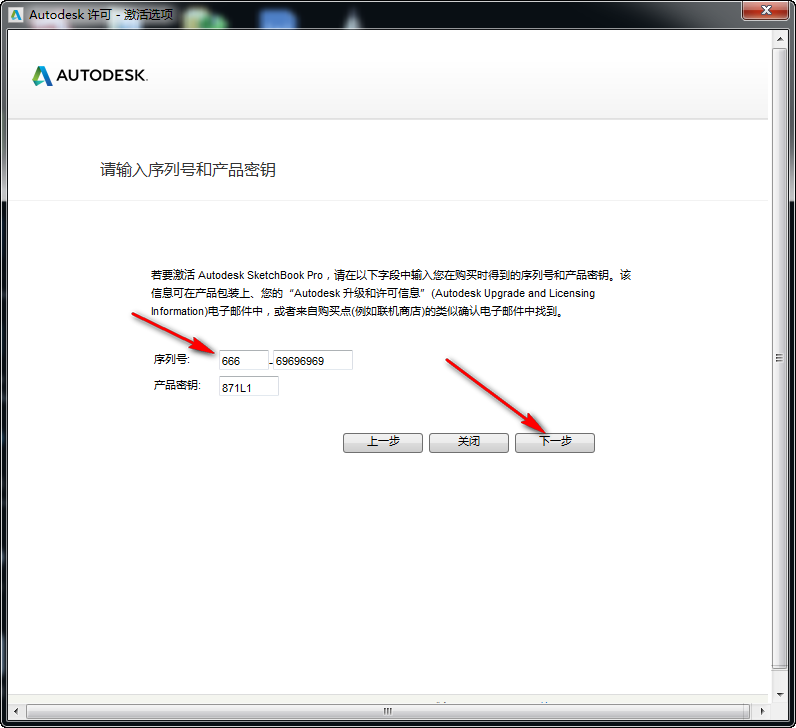Click the vertical scrollbar down arrow
This screenshot has height=728, width=796.
pos(780,695)
